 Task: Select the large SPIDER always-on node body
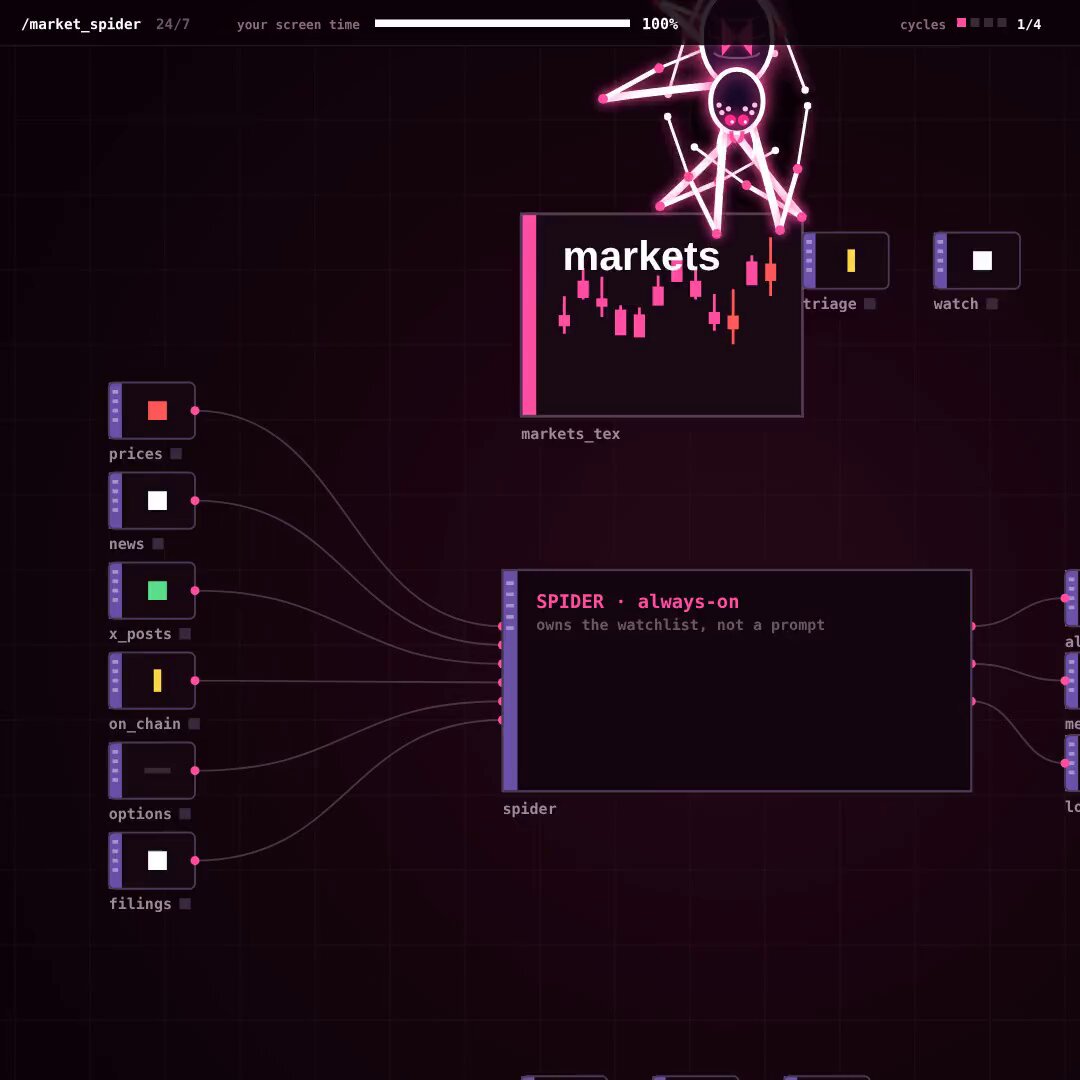[x=737, y=681]
